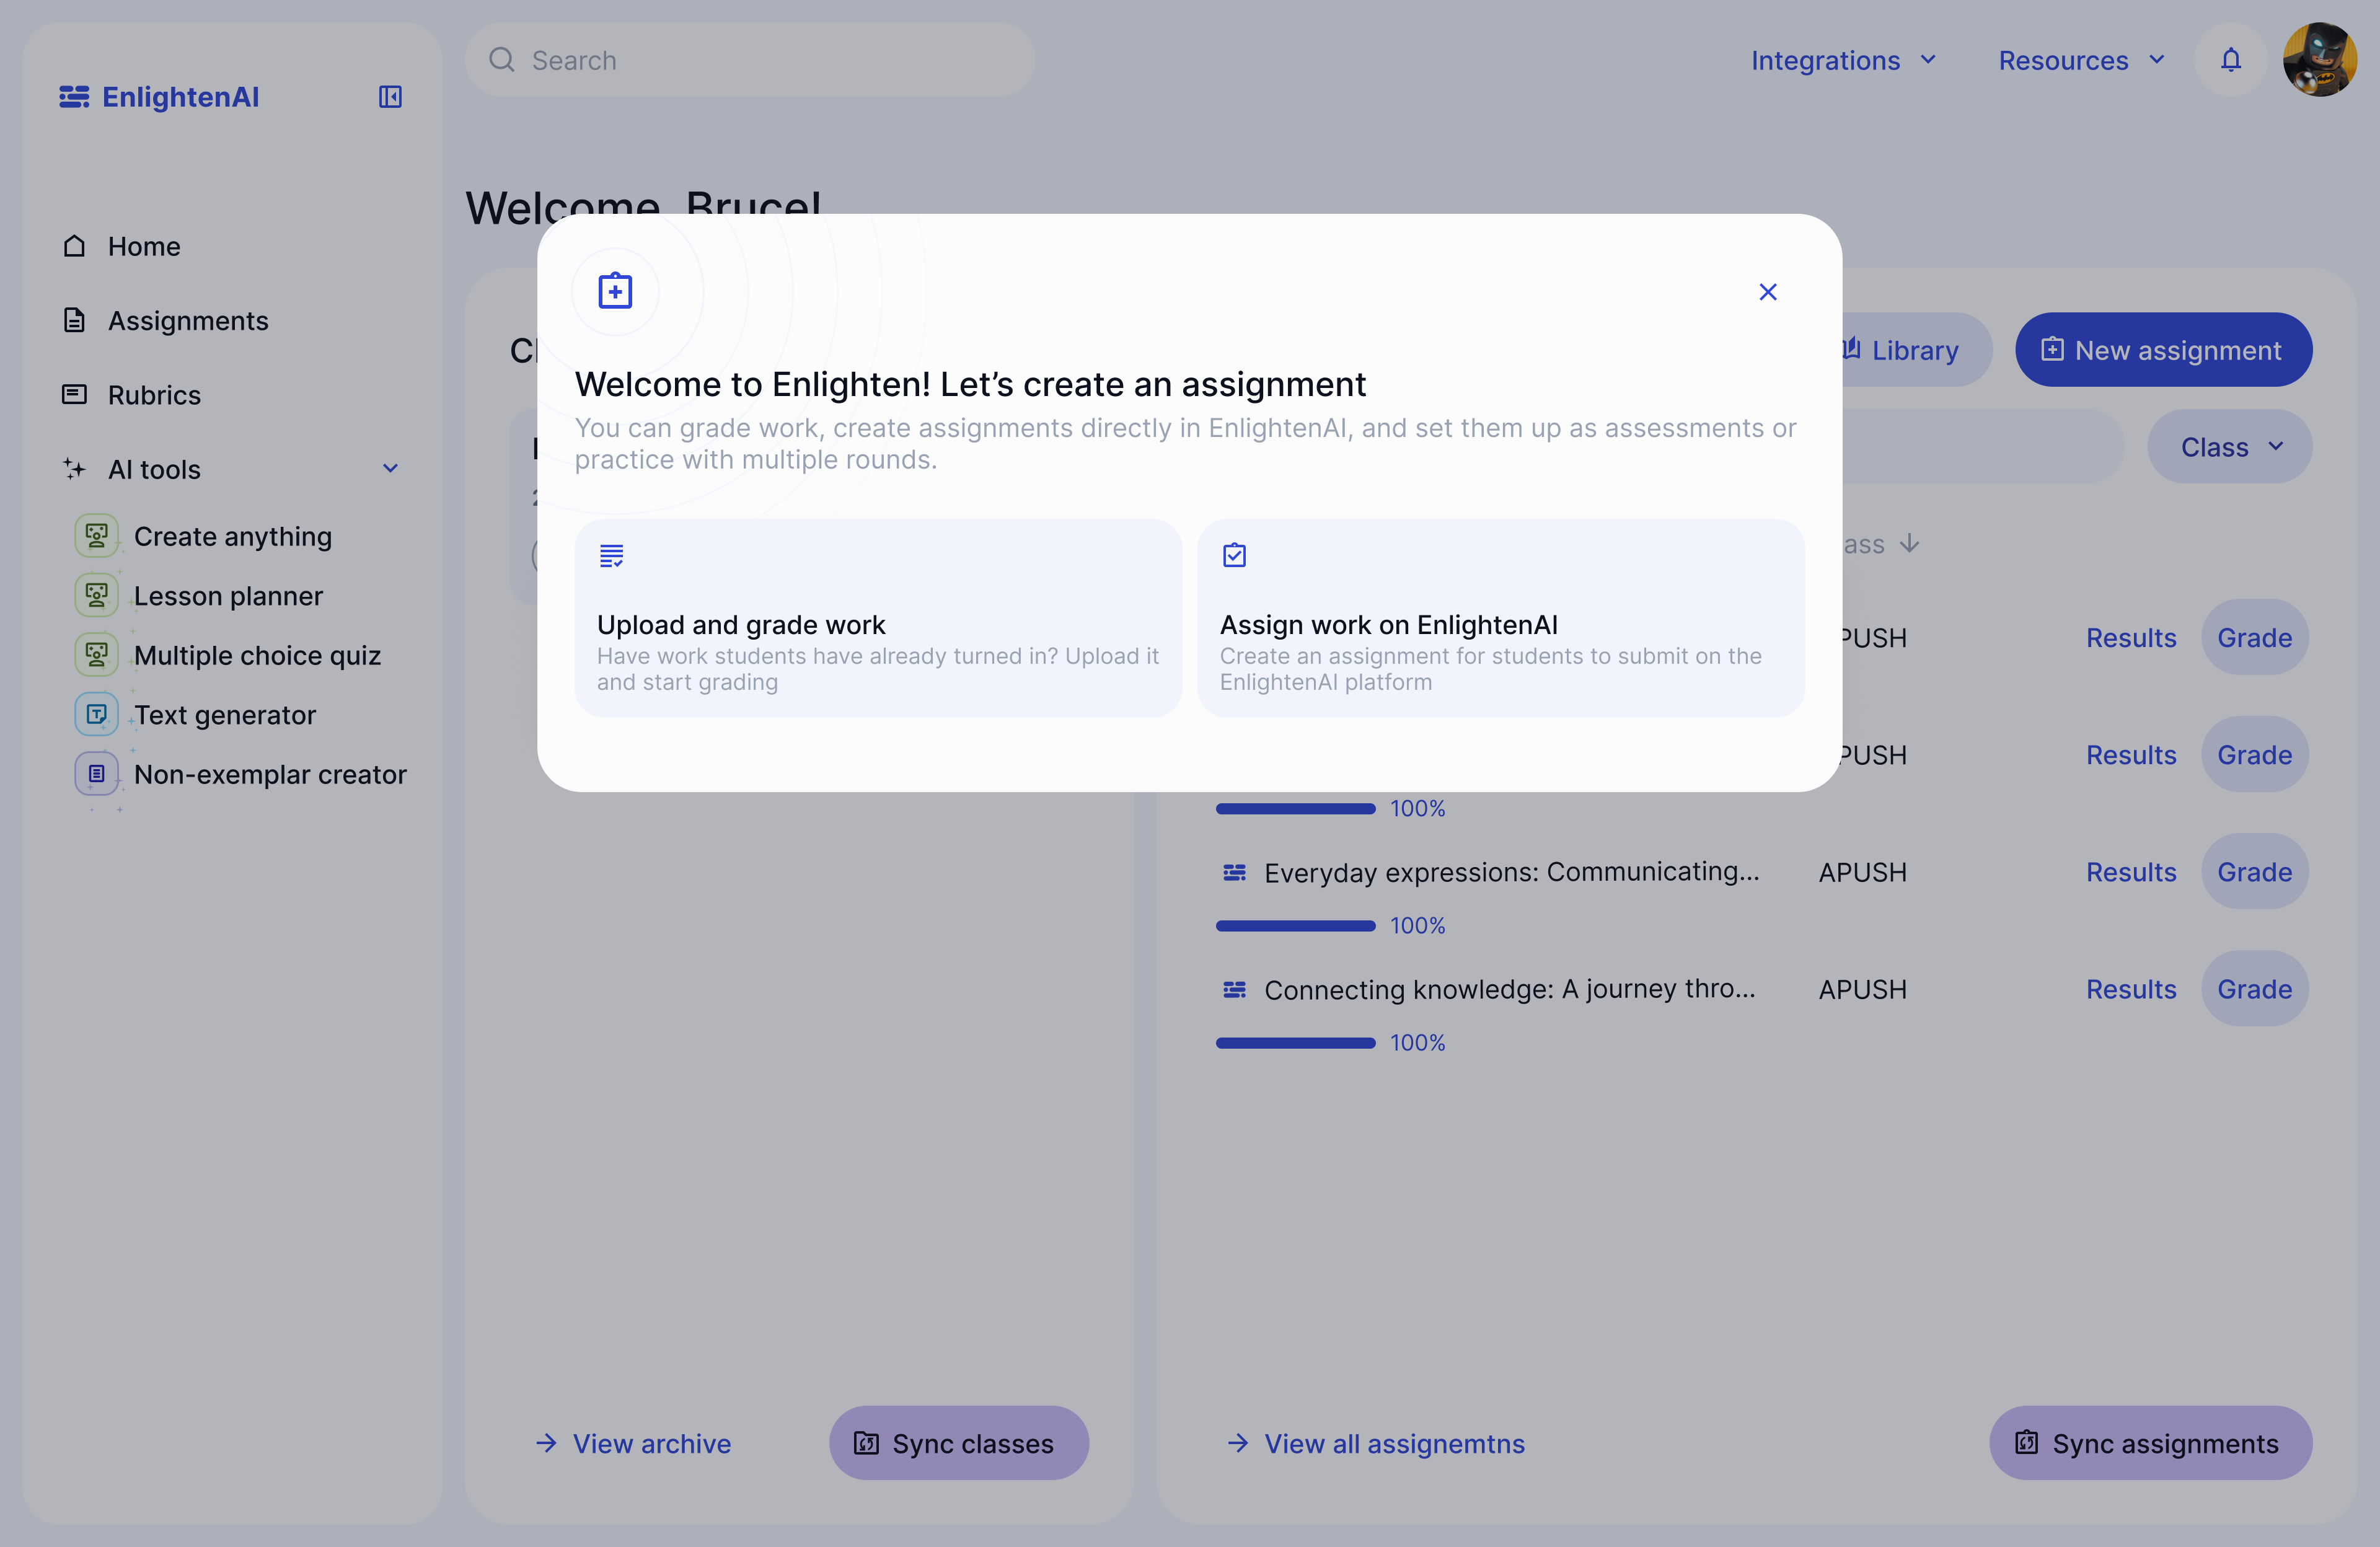Screen dimensions: 2380x1547
Task: Select Assignments in the sidebar
Action: tap(188, 320)
